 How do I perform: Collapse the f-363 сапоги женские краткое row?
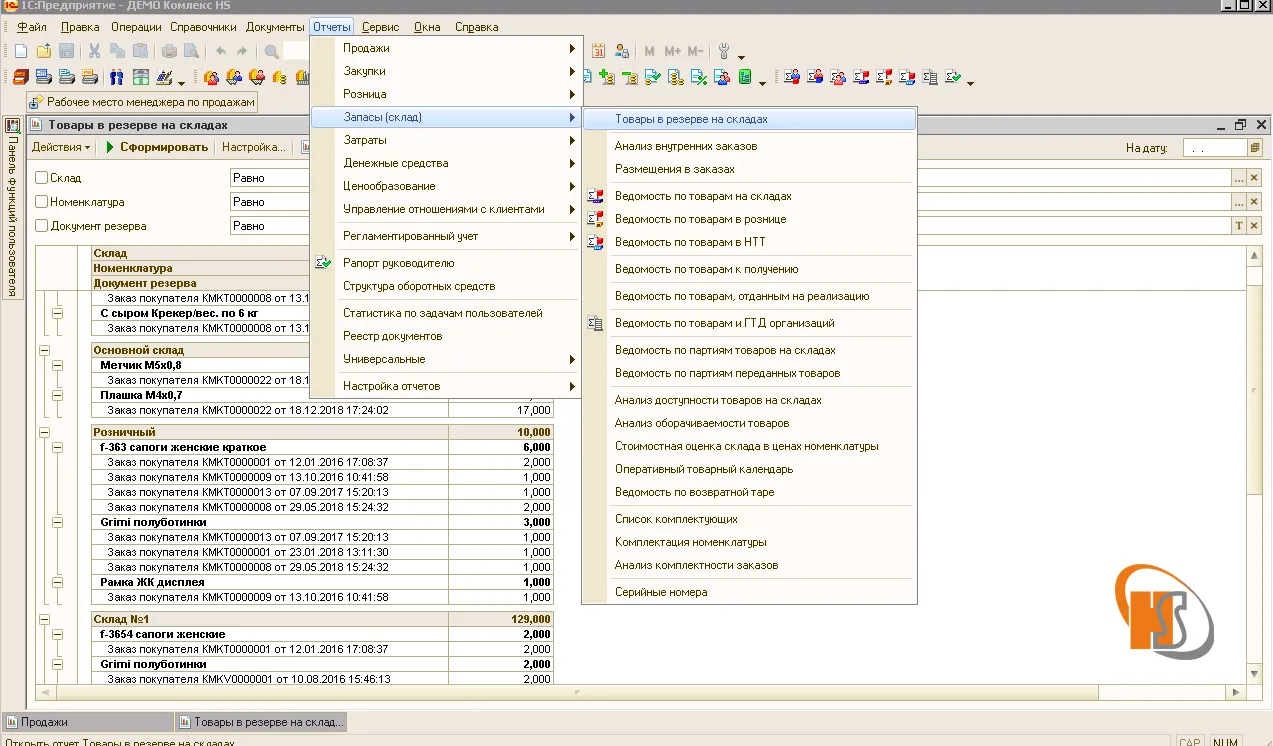pyautogui.click(x=57, y=447)
